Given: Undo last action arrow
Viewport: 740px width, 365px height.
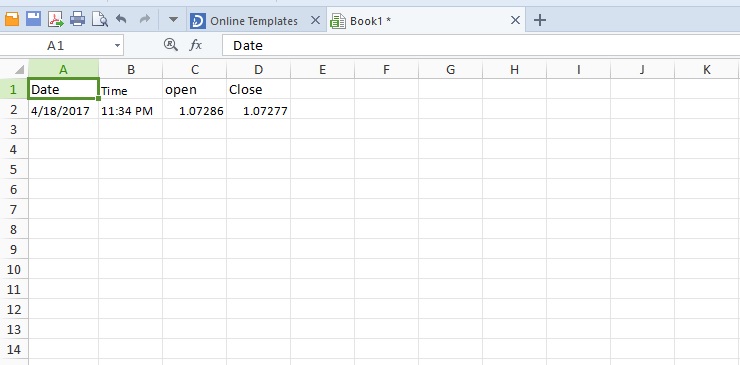Looking at the screenshot, I should 121,19.
